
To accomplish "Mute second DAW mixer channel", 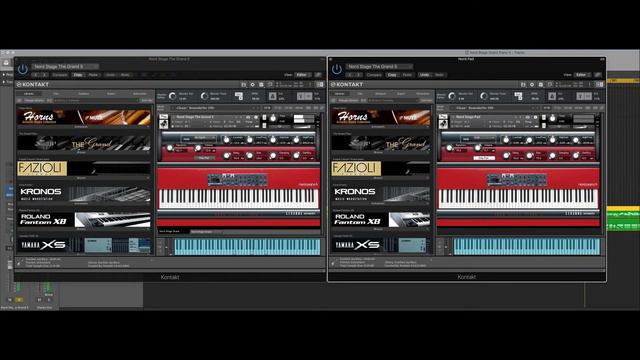I will (39, 300).
